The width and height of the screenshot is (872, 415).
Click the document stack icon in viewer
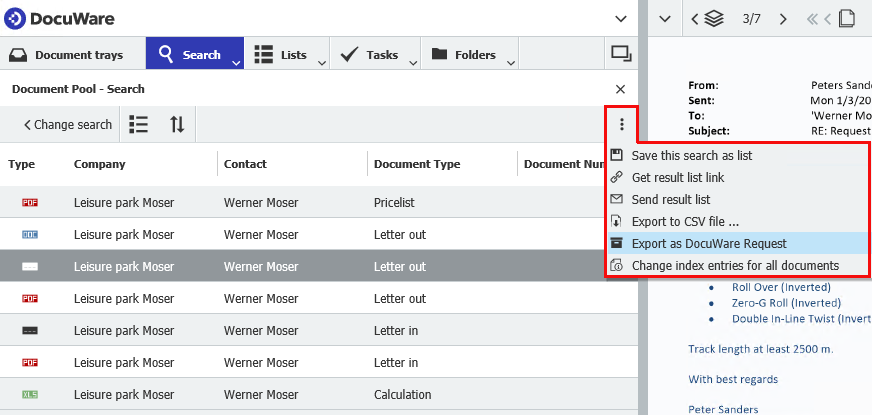714,18
